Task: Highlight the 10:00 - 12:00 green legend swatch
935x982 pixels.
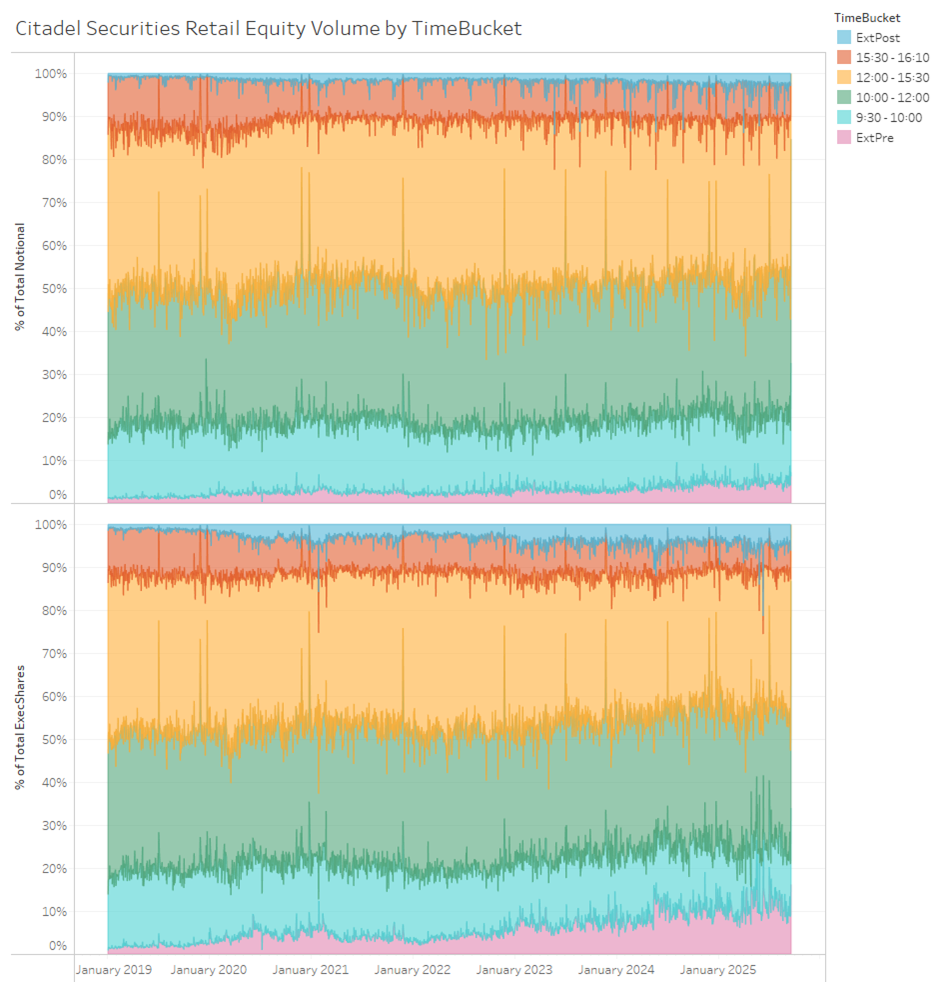Action: (844, 98)
